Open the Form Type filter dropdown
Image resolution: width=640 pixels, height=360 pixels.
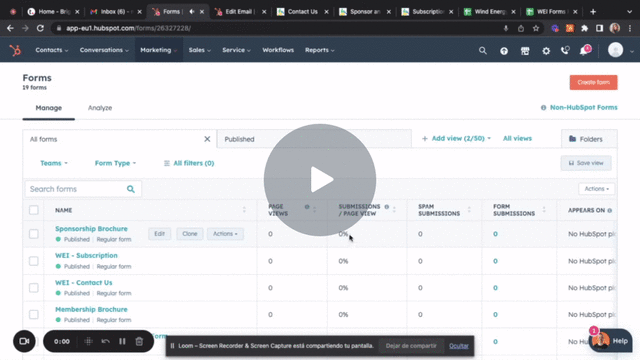pos(116,163)
